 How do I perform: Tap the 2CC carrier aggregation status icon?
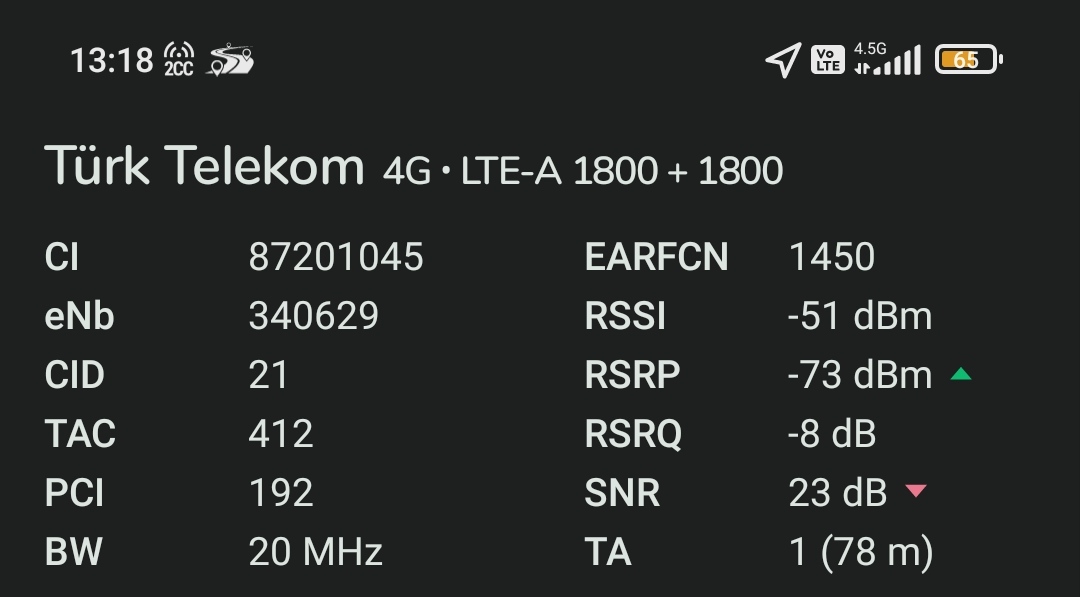179,59
